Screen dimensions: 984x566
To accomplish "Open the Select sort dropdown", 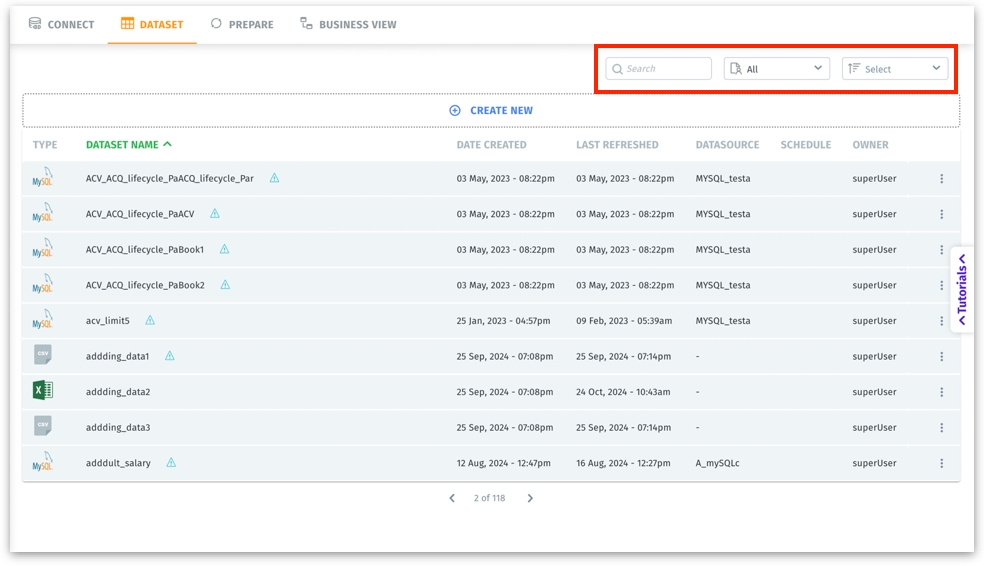I will pyautogui.click(x=894, y=69).
